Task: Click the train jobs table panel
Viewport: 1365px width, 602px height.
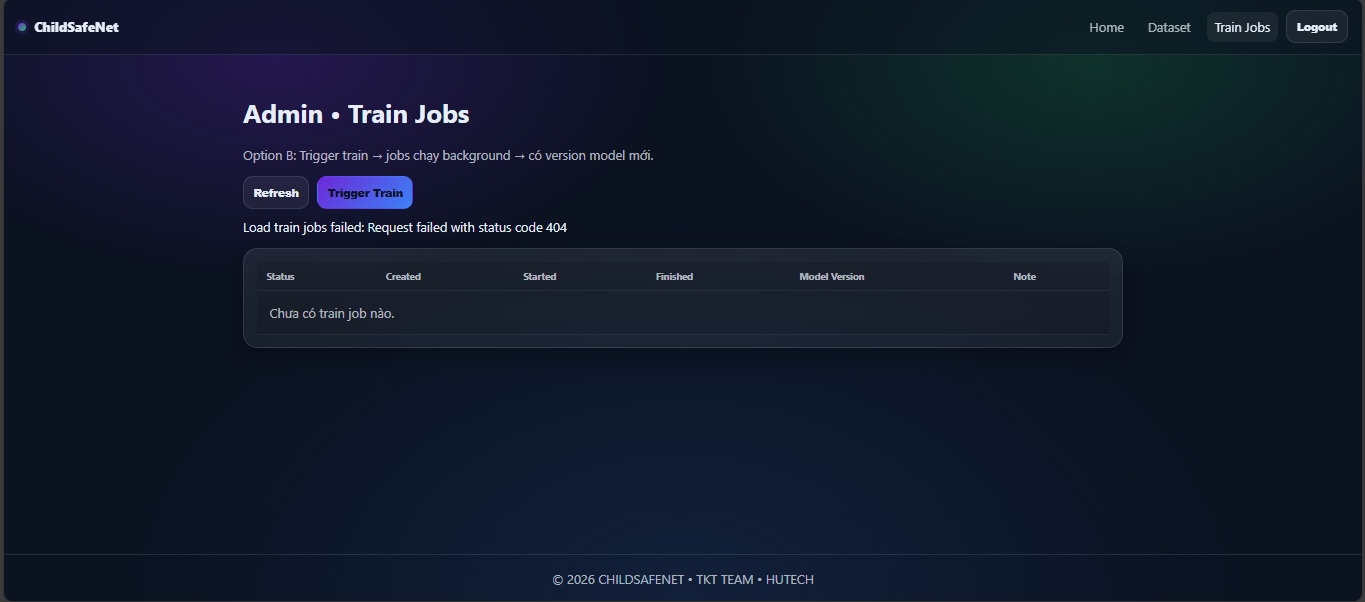Action: coord(683,298)
